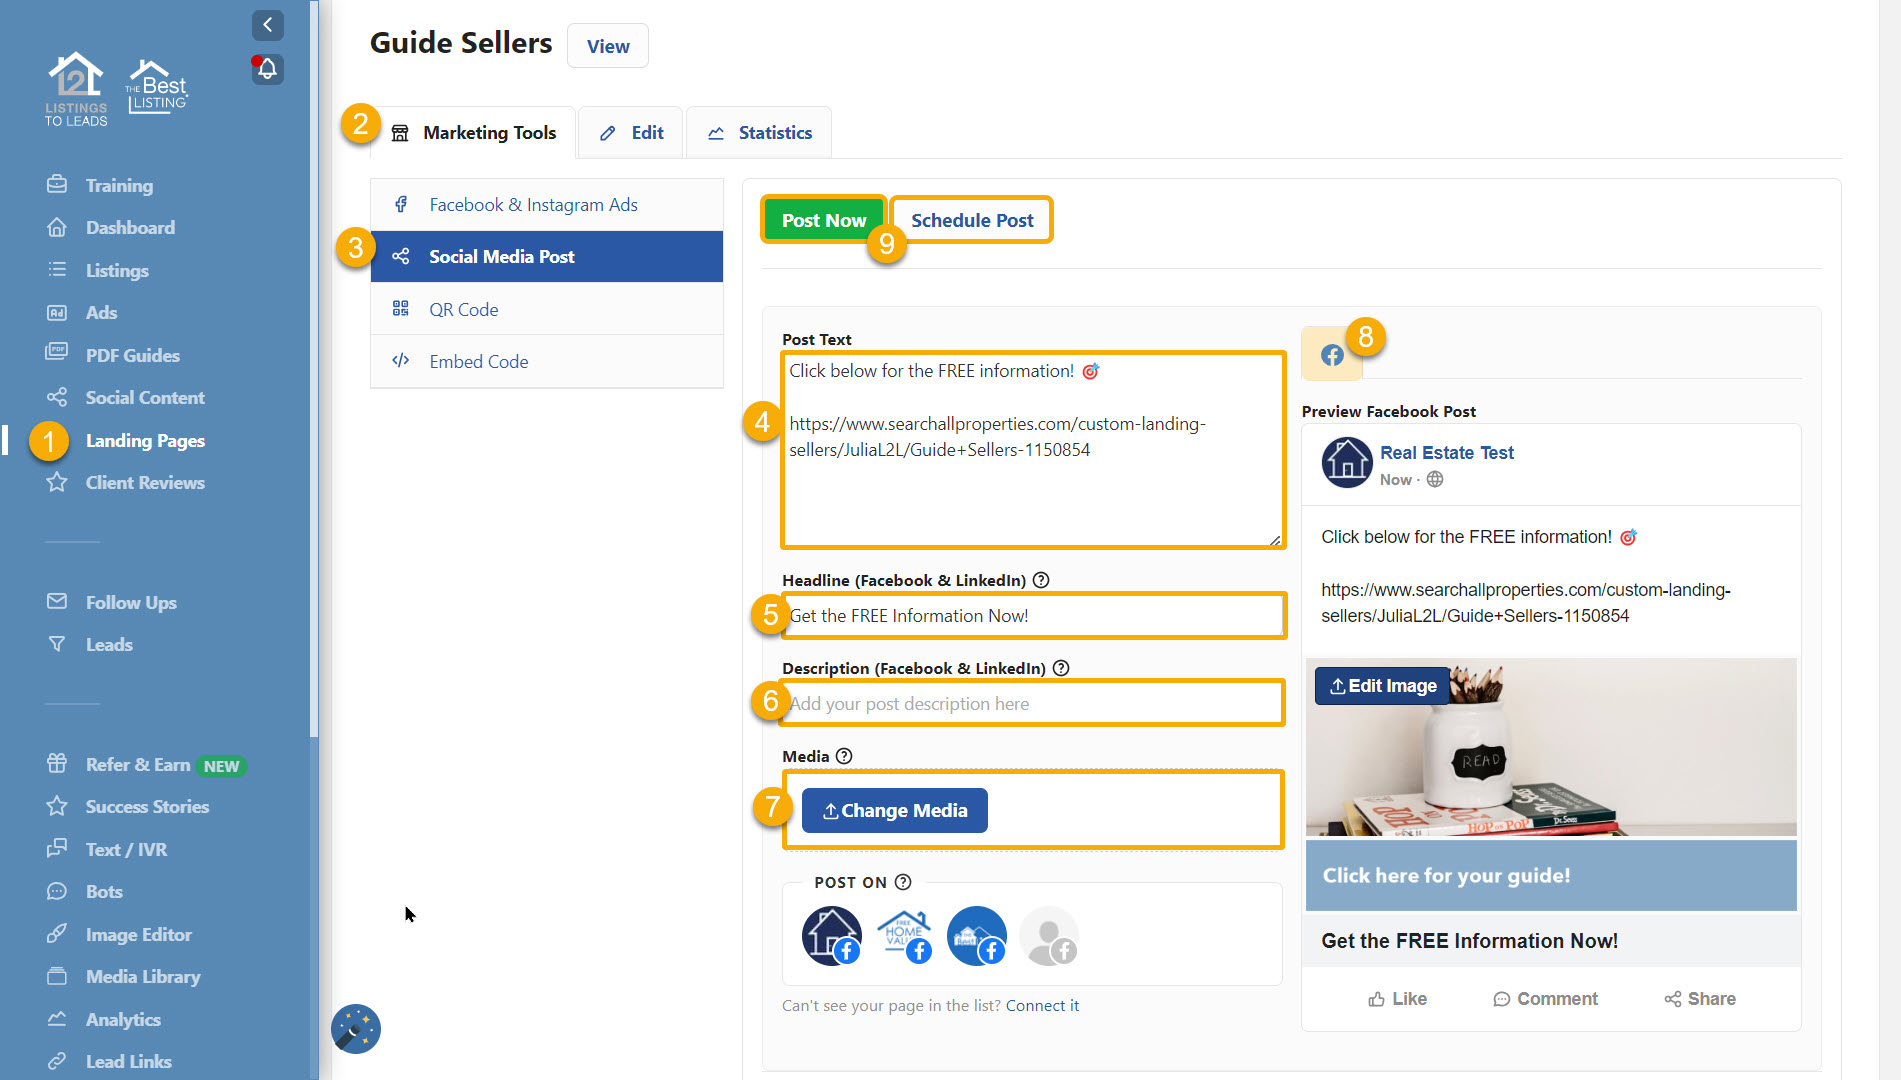Click into the Description input field
1901x1080 pixels.
coord(1032,703)
